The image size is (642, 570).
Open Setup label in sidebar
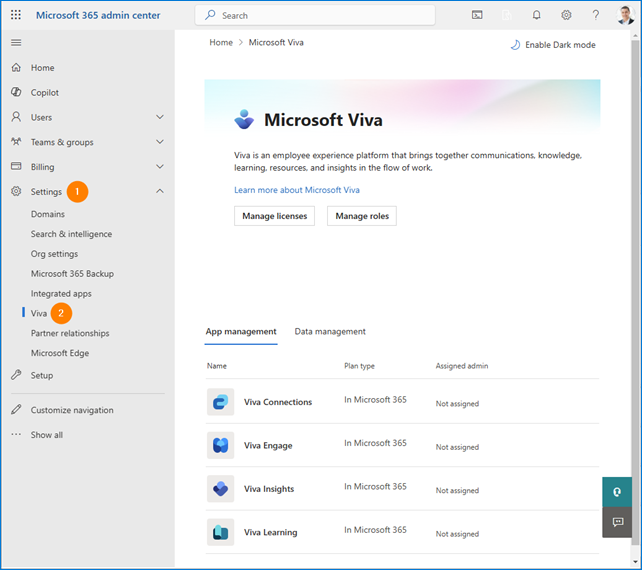(42, 375)
